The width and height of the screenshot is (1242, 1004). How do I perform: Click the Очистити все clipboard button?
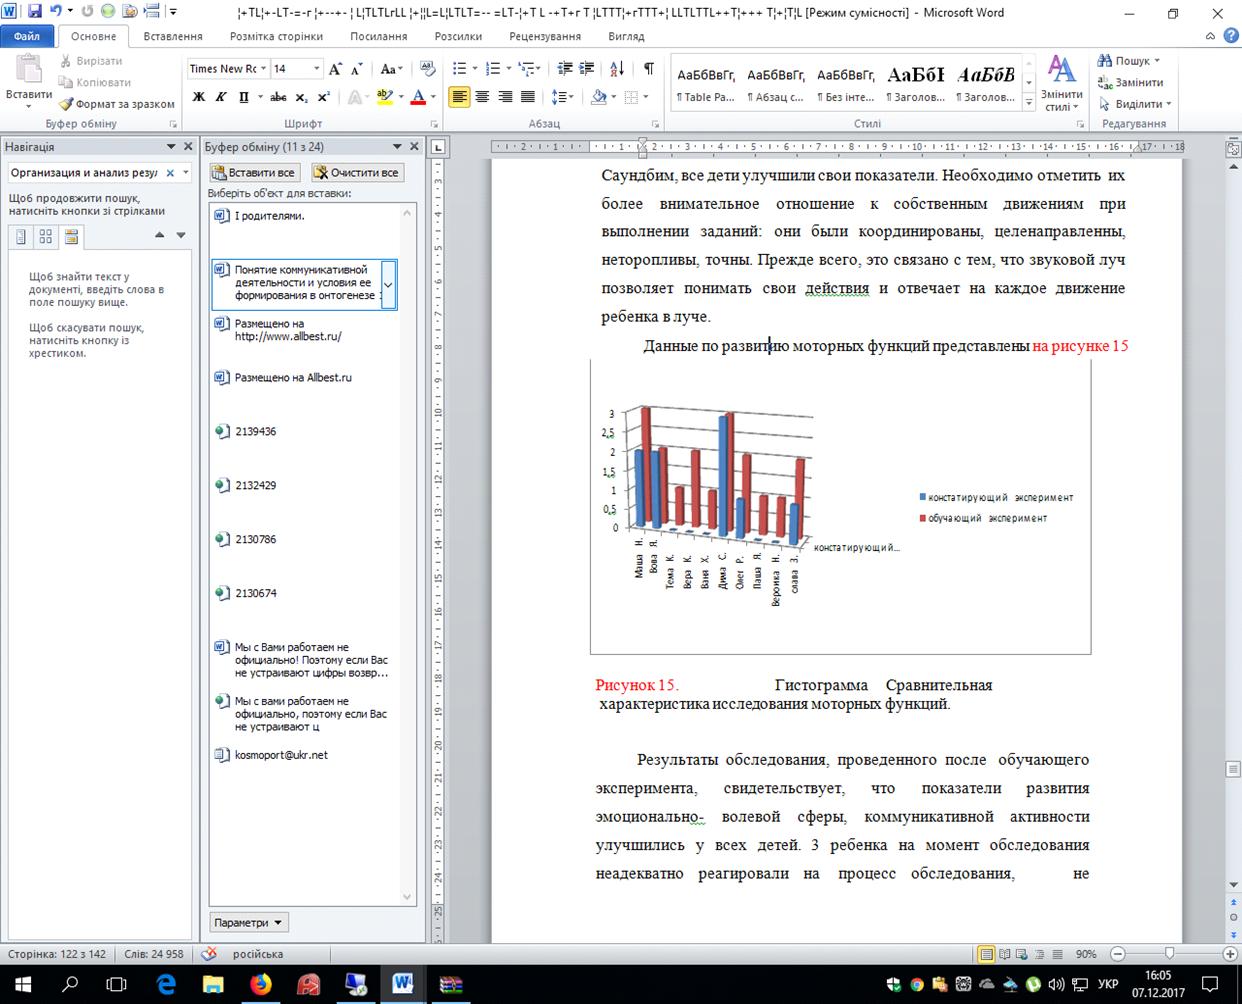(x=356, y=172)
